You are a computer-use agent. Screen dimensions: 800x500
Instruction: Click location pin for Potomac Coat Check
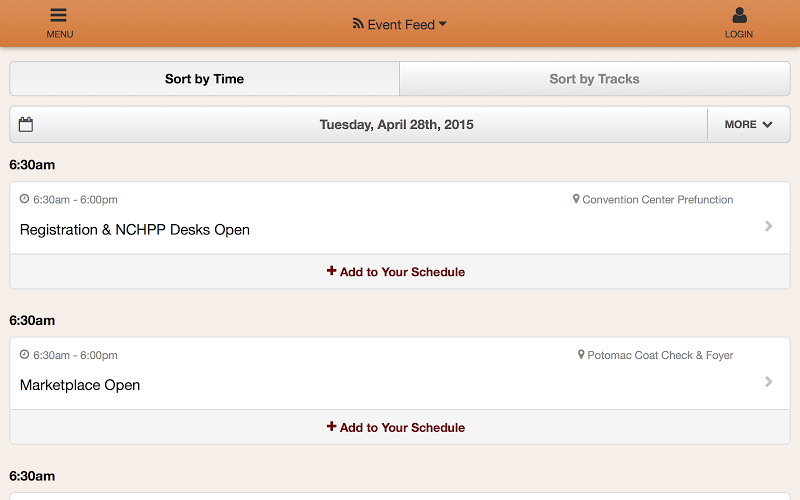[x=581, y=355]
